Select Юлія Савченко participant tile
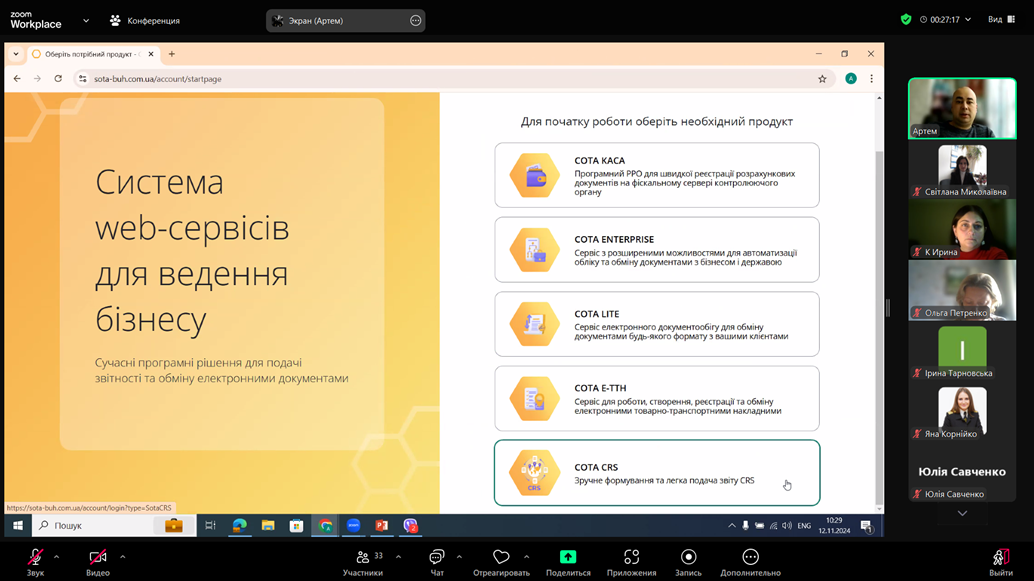 coord(962,472)
